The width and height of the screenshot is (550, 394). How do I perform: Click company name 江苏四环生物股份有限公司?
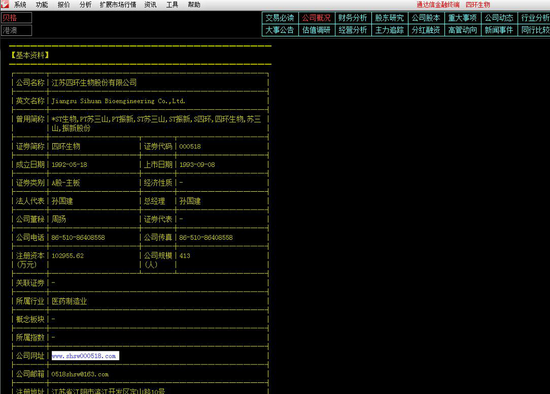tap(94, 83)
